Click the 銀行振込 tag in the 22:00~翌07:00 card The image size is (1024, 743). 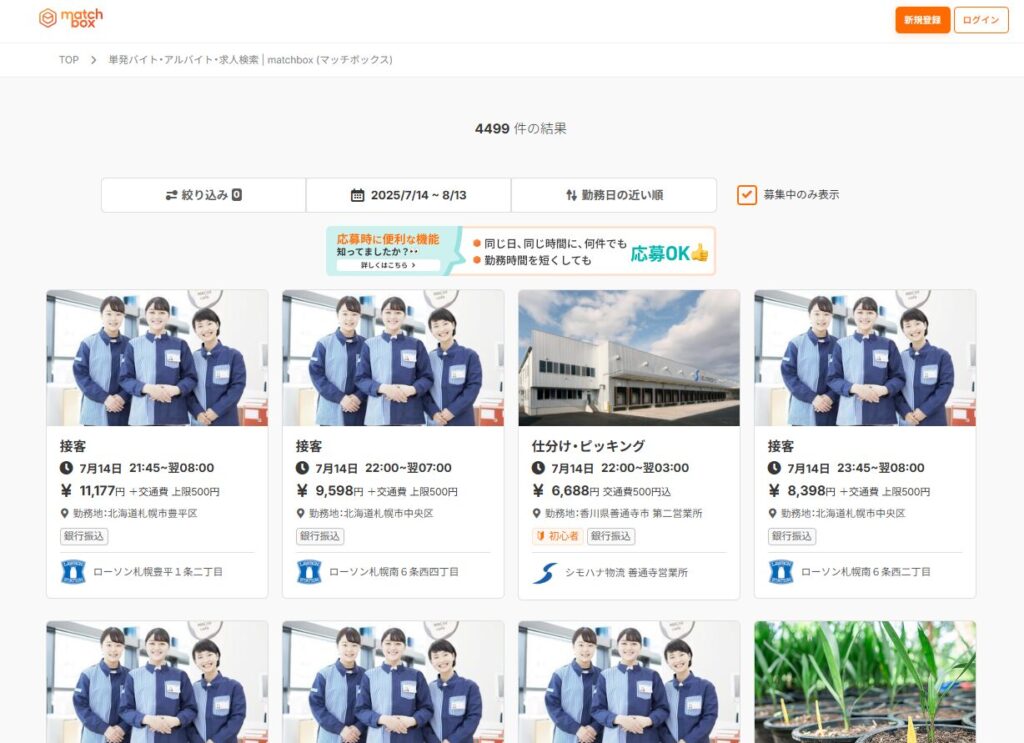[x=320, y=537]
